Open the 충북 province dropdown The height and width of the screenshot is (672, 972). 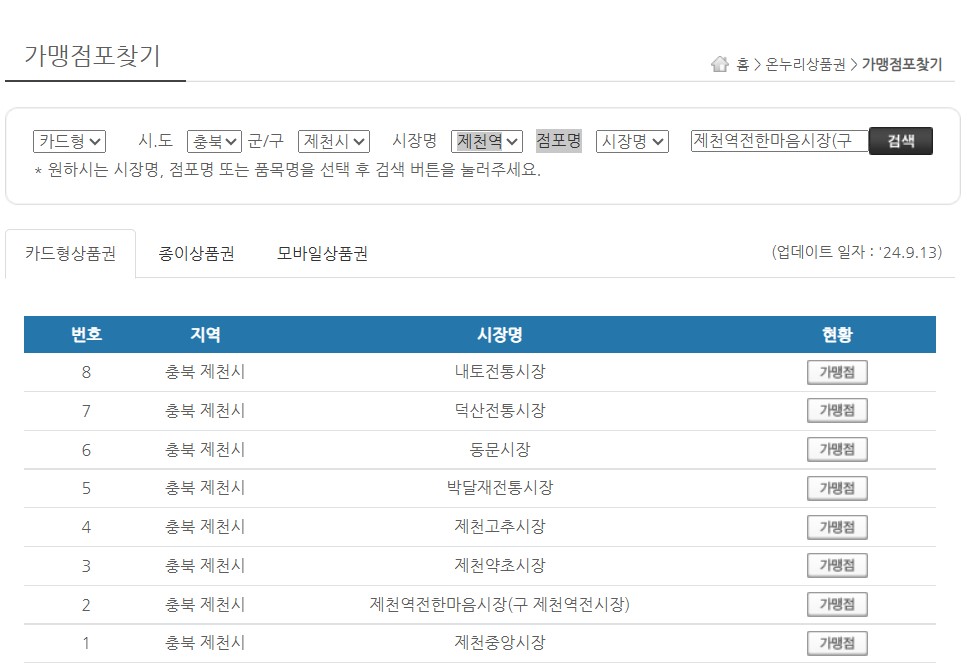tap(214, 141)
